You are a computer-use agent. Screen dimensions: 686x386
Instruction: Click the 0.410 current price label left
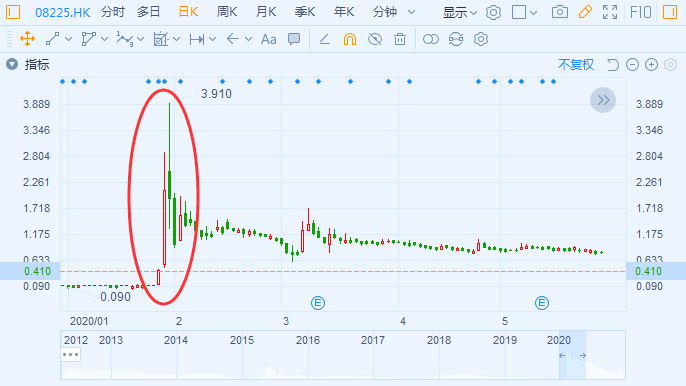click(37, 271)
